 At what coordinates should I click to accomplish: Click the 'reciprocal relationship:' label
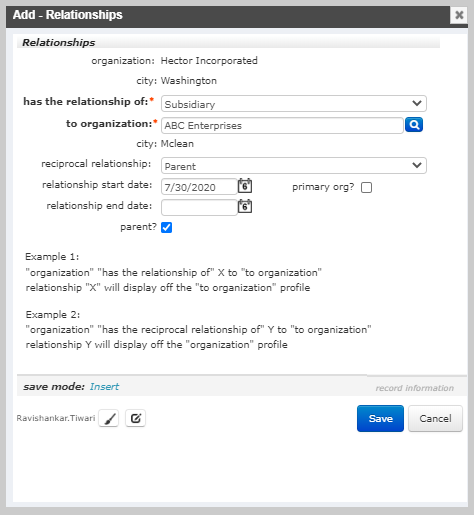(96, 164)
